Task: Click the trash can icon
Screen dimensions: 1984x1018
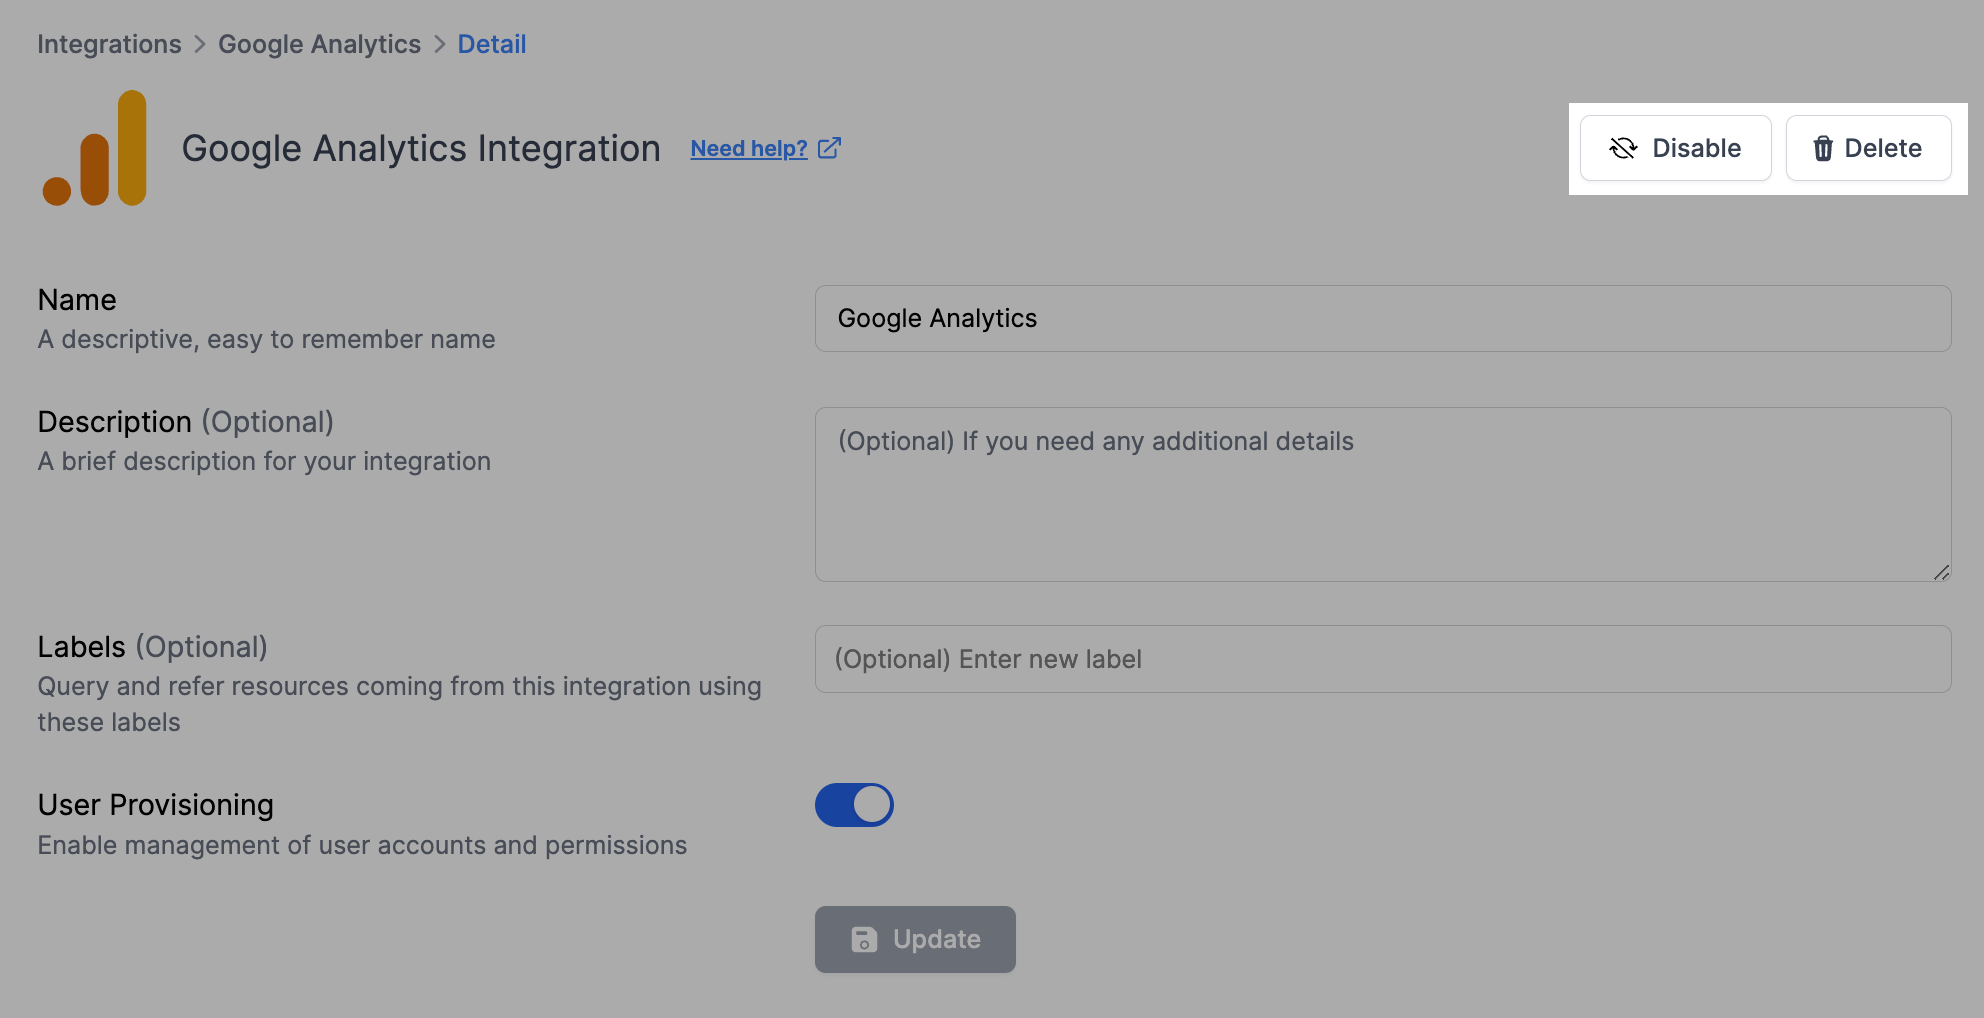Action: click(1823, 148)
